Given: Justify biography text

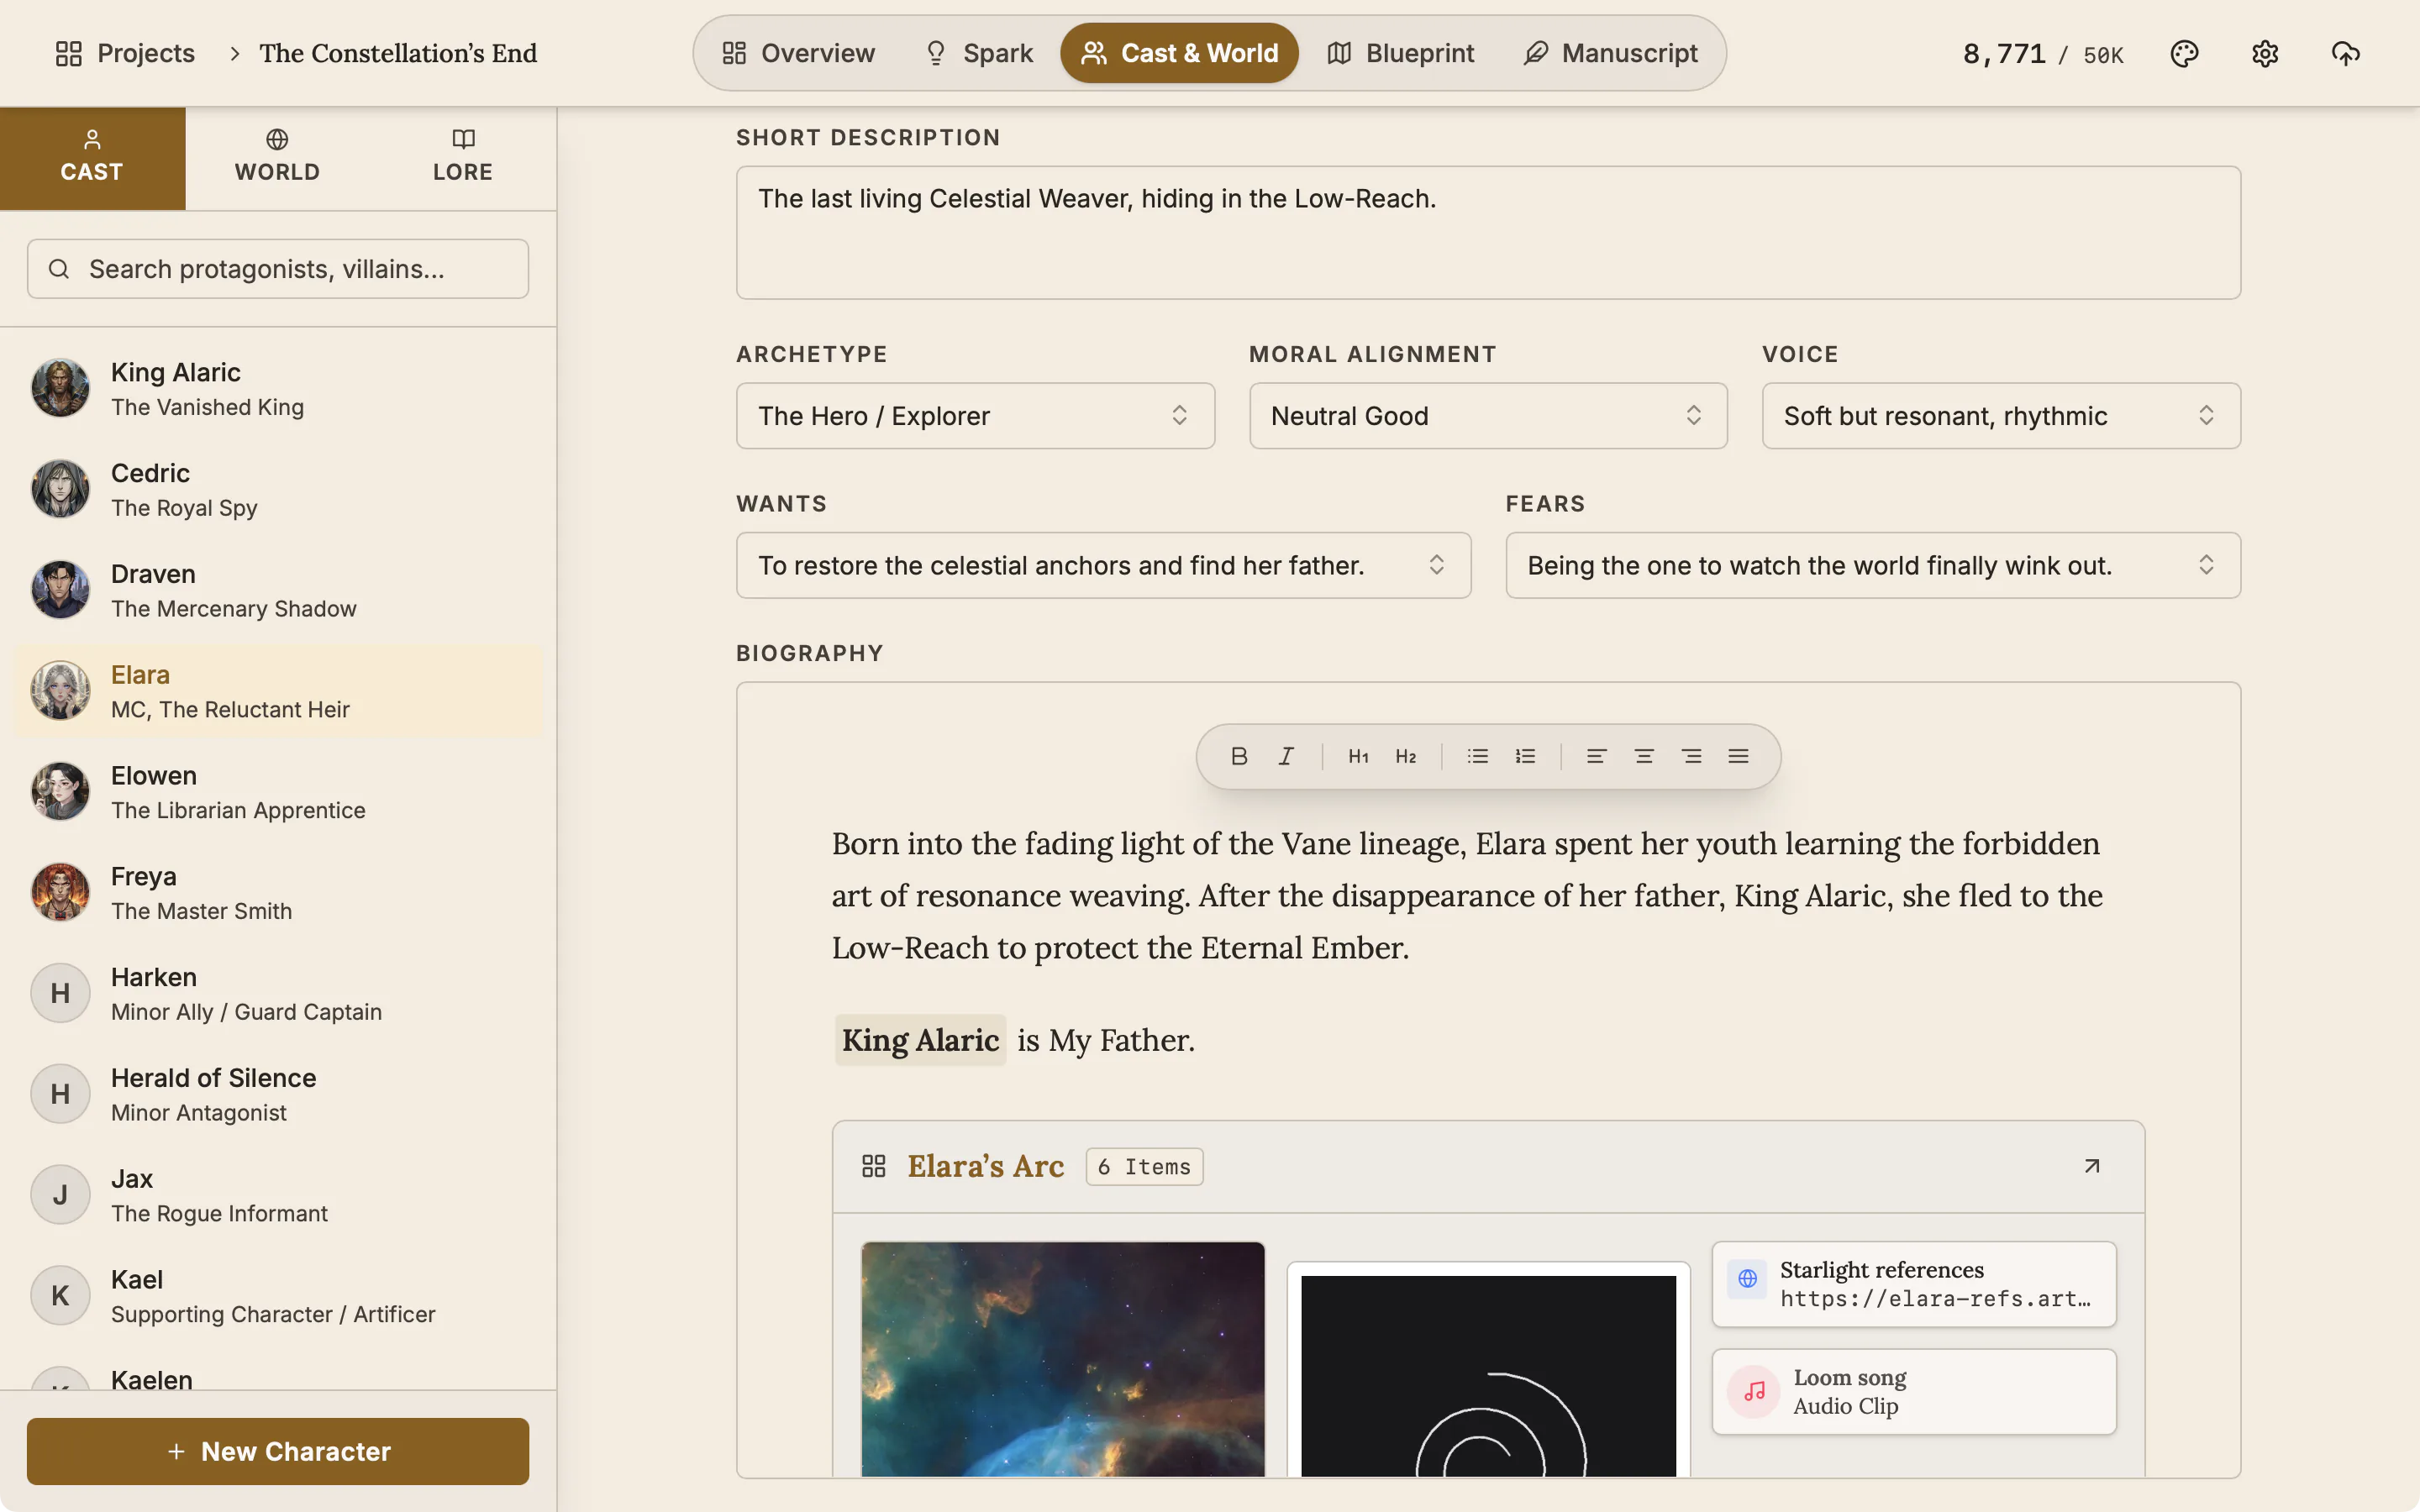Looking at the screenshot, I should (x=1738, y=756).
